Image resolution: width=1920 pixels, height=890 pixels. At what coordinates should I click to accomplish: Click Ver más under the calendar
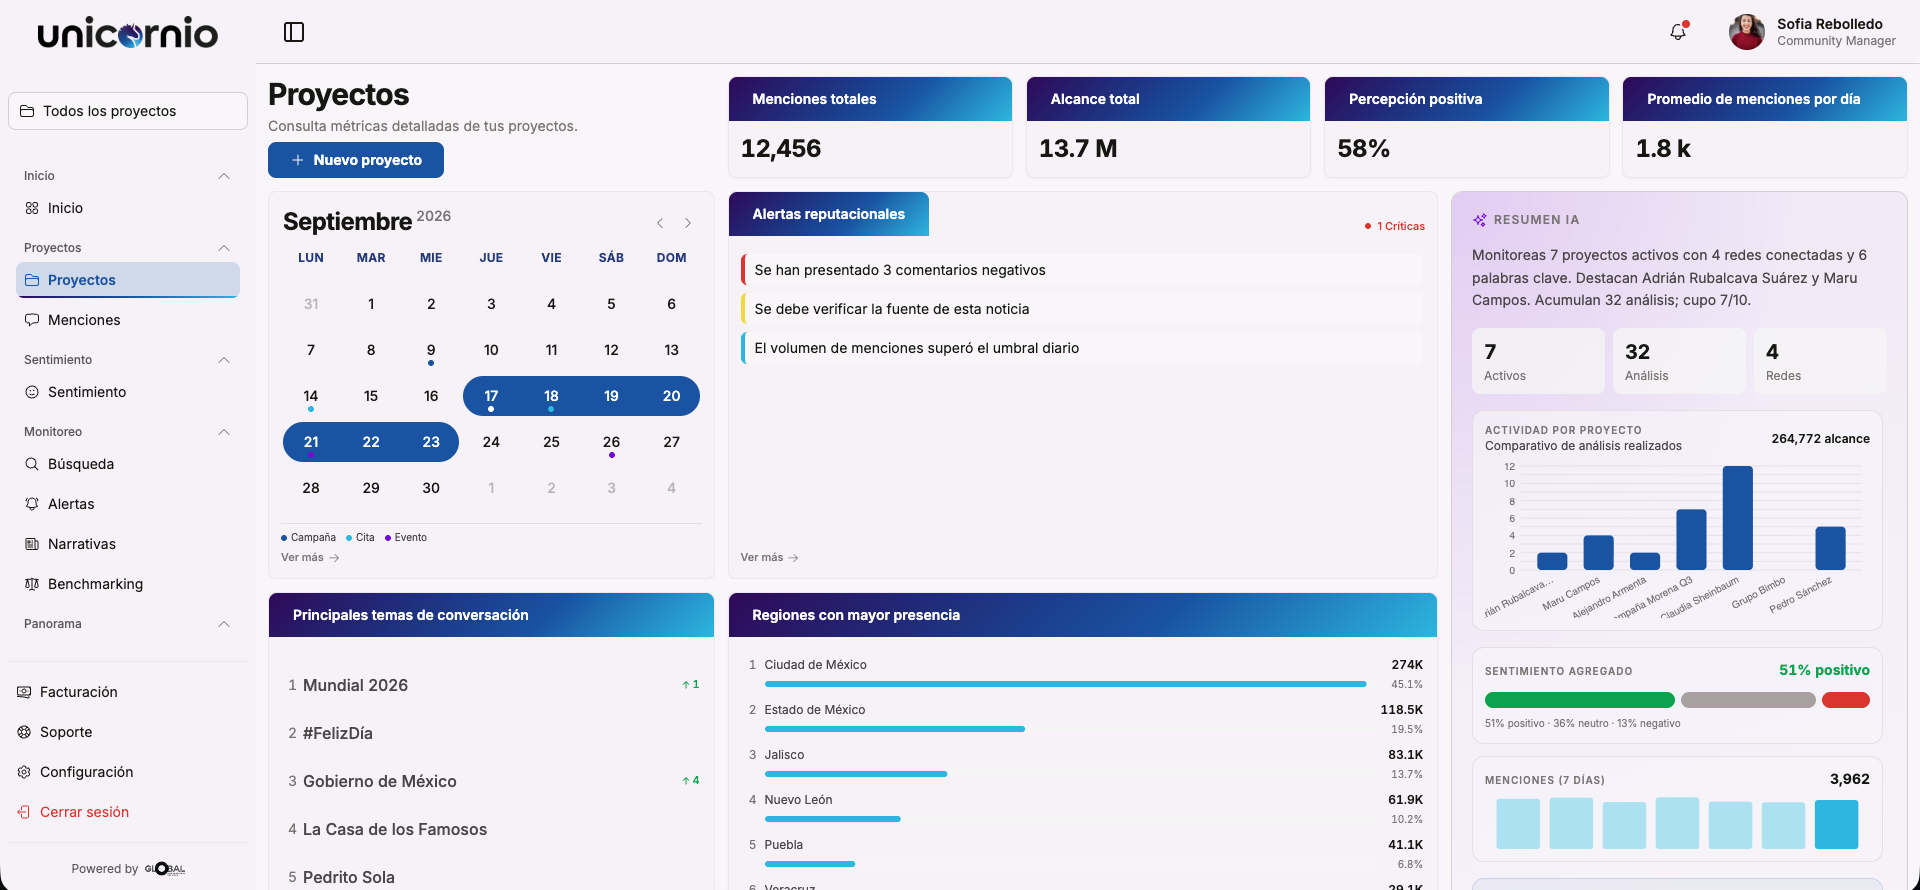310,558
